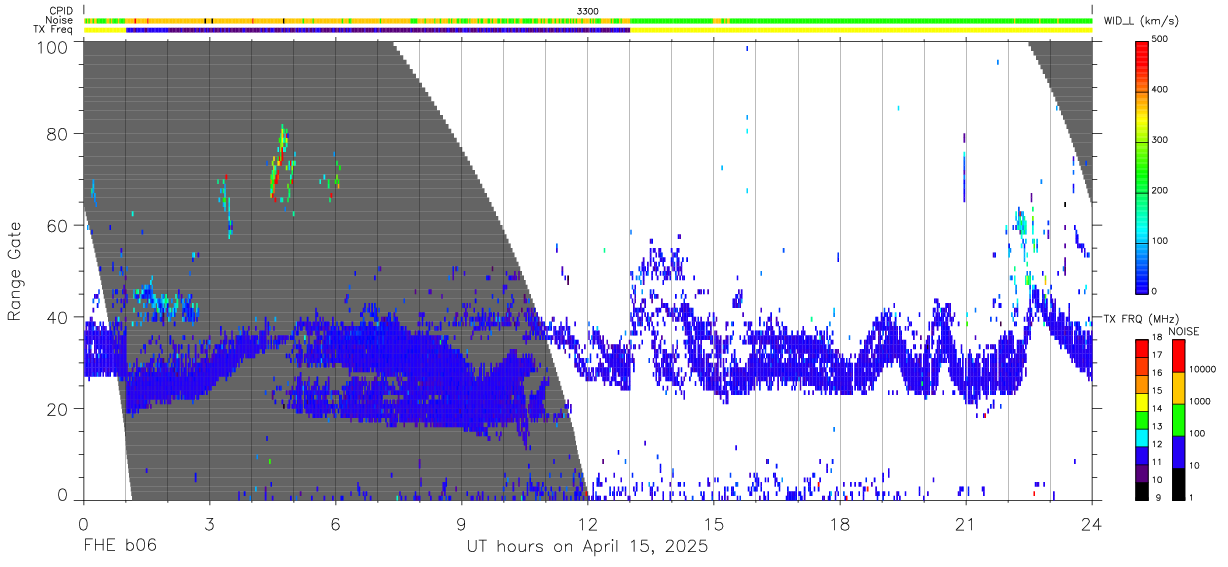Click the 40 range gate tick label
Image resolution: width=1228 pixels, height=567 pixels.
point(57,317)
